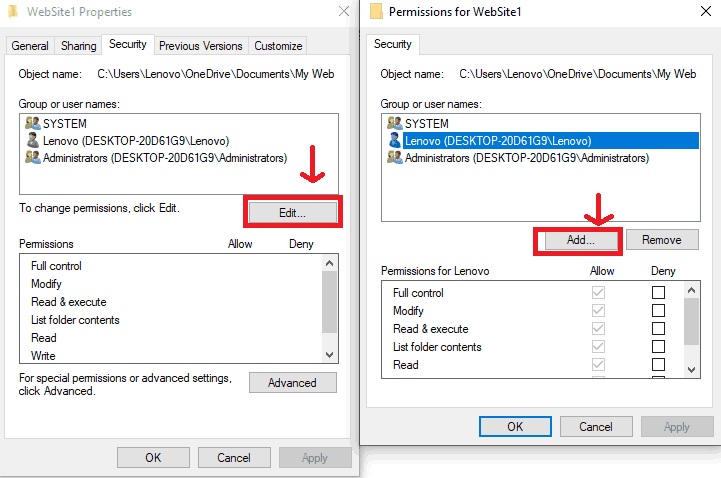Close the WebSite1 Properties window
The height and width of the screenshot is (478, 721).
(344, 12)
